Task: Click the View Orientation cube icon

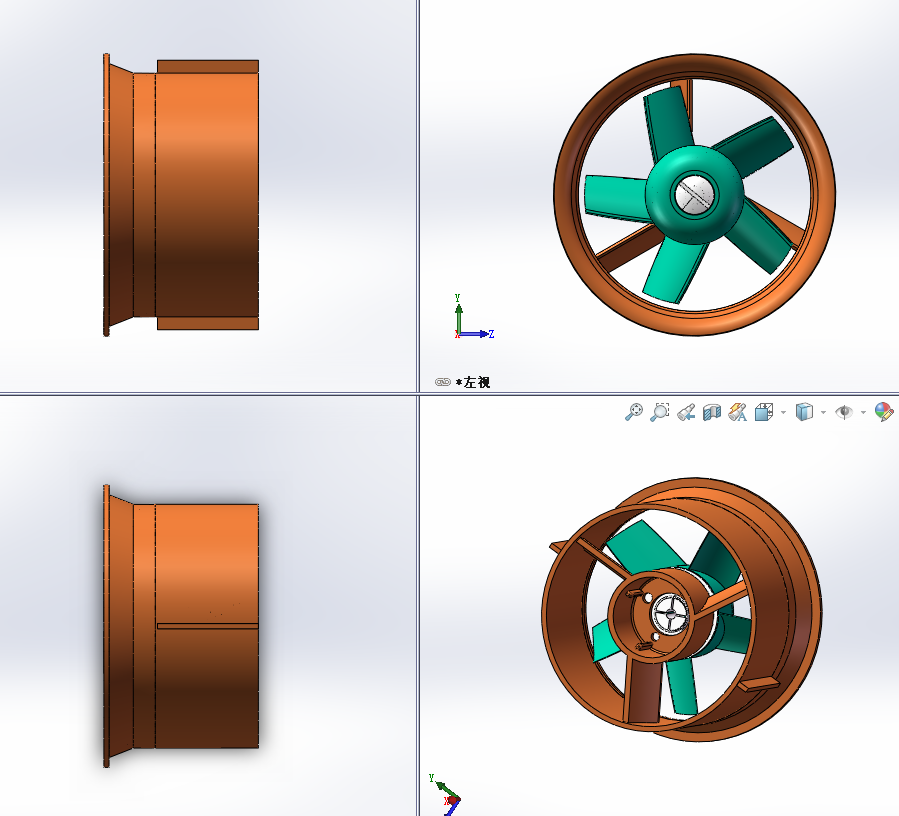Action: (764, 412)
